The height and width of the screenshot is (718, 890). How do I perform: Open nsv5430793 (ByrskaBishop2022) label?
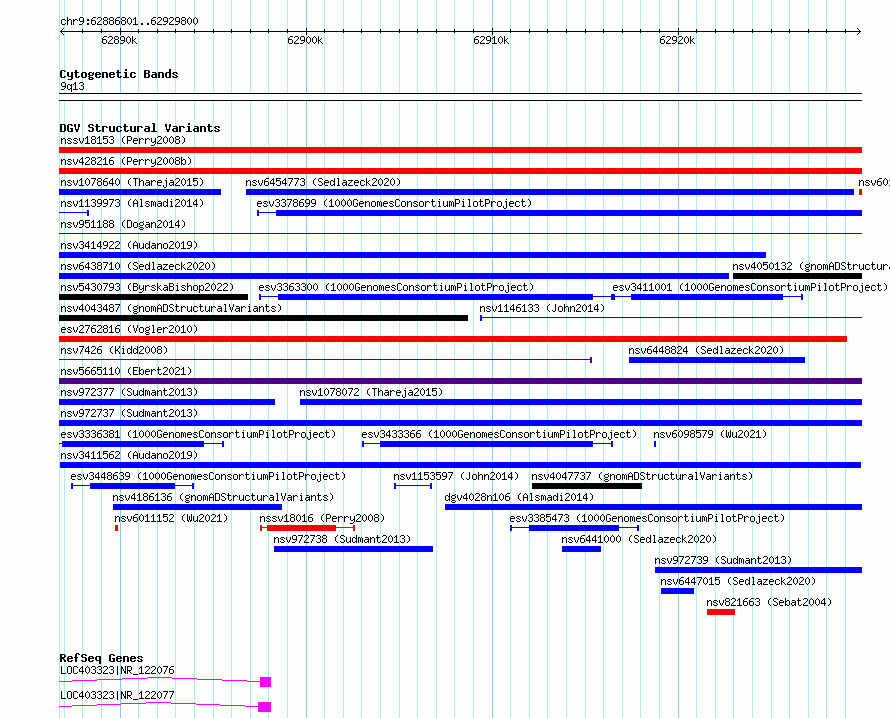(147, 287)
